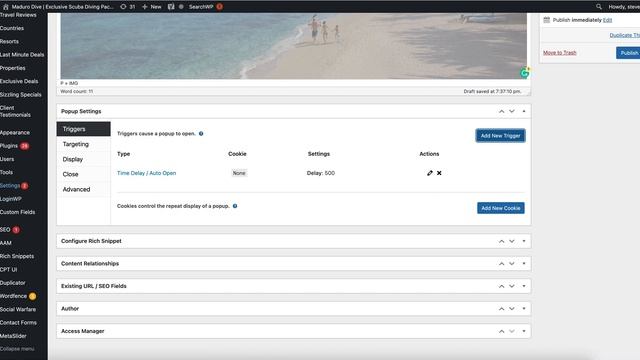
Task: Toggle the Popup Settings panel collapse arrow
Action: [524, 111]
